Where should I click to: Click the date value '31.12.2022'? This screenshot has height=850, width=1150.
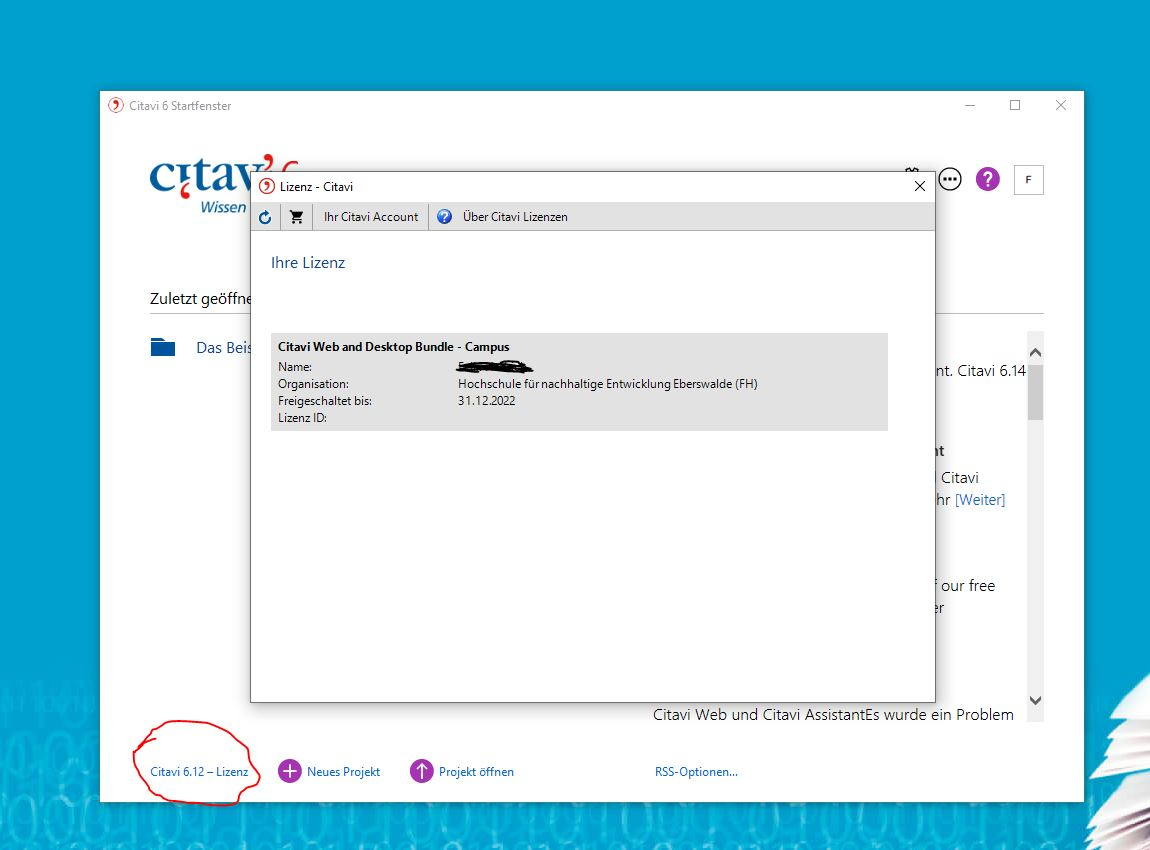[x=487, y=400]
